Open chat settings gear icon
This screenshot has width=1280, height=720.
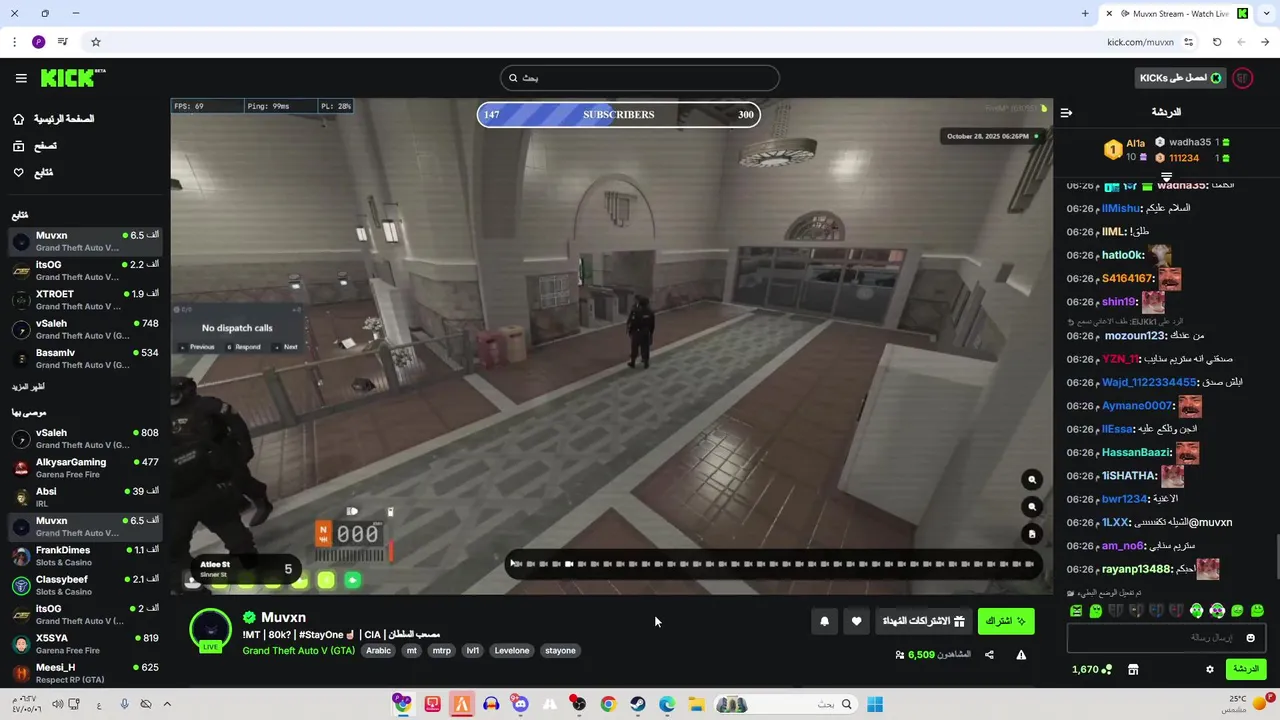point(1210,669)
